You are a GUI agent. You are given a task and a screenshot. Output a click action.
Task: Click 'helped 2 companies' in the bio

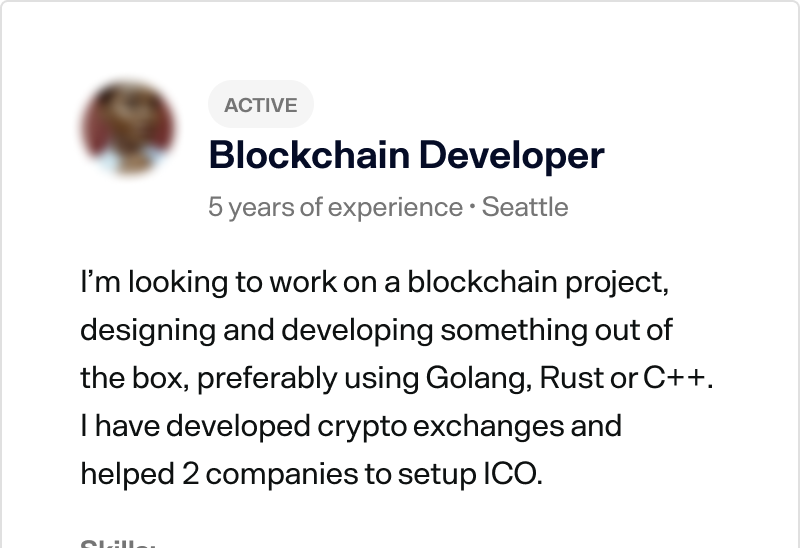pos(205,474)
